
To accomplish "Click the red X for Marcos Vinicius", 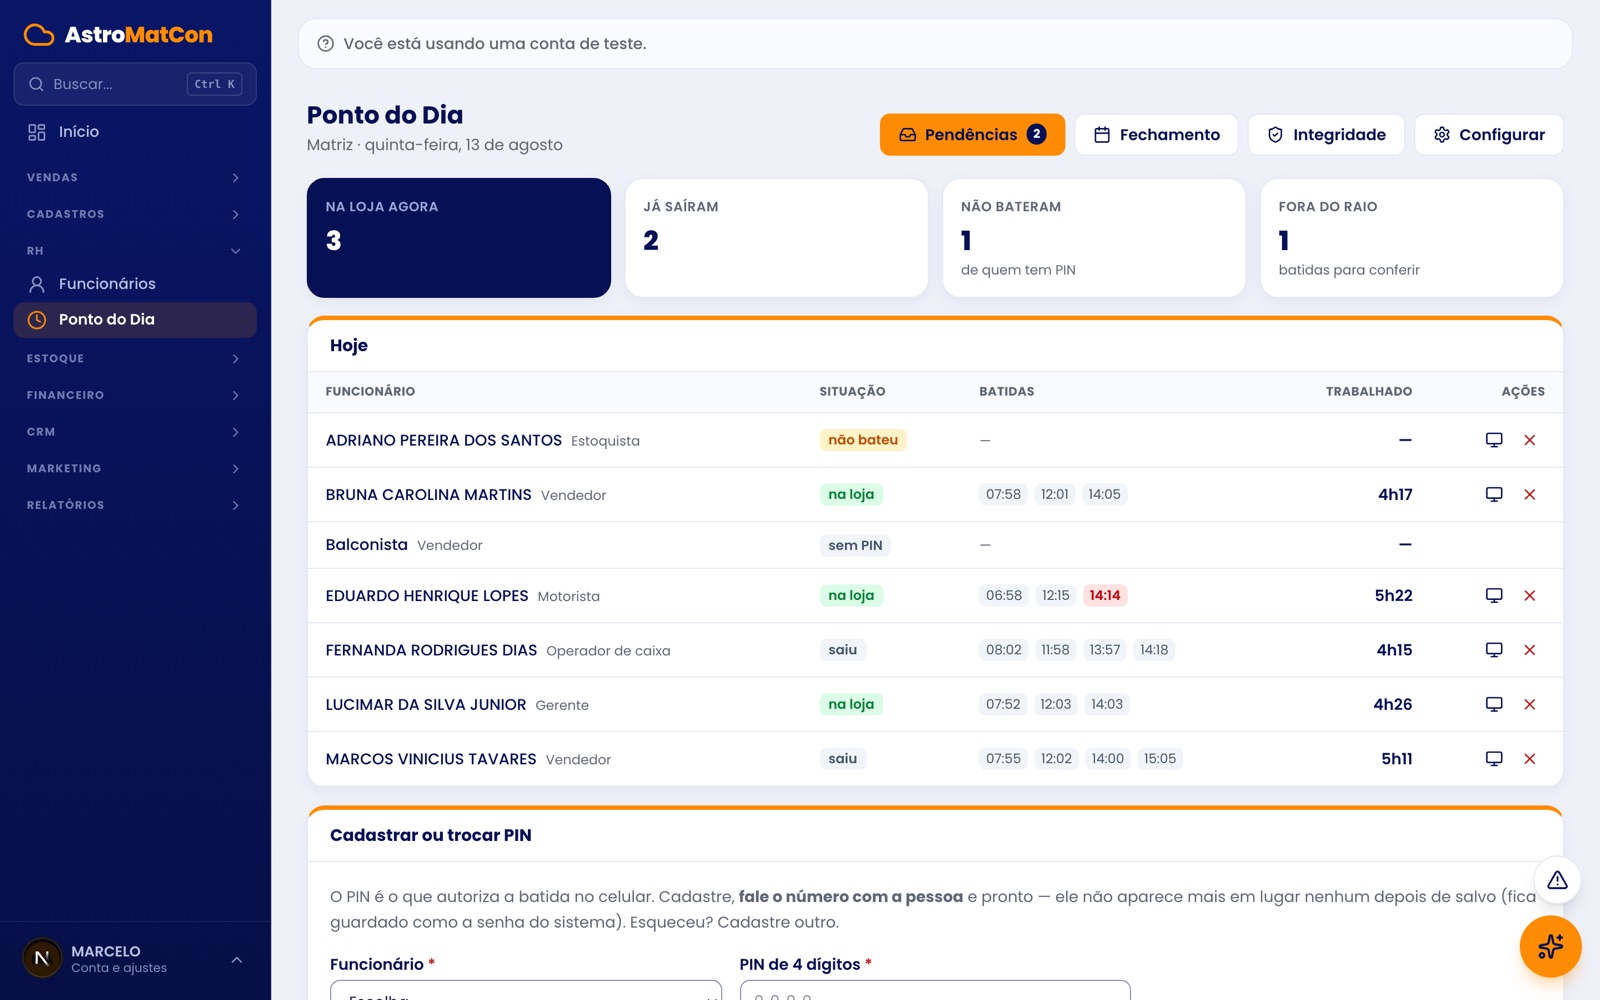I will point(1529,759).
